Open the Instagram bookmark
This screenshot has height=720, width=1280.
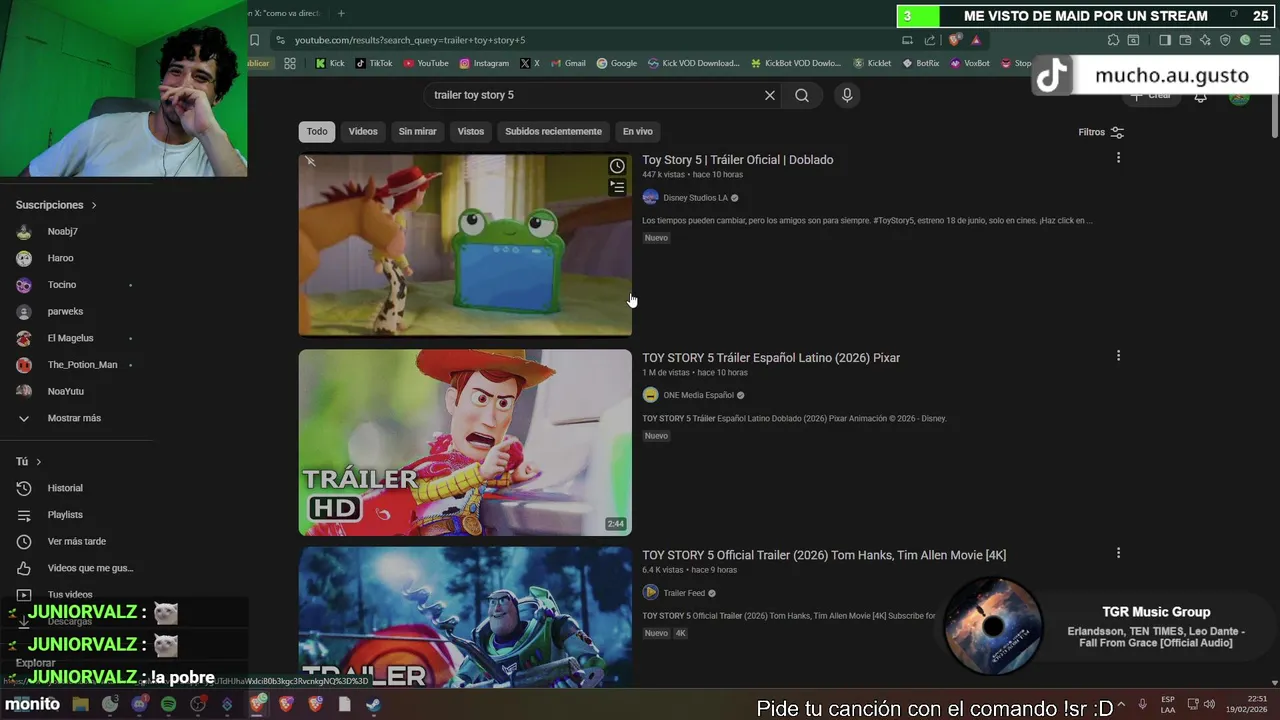(x=484, y=63)
